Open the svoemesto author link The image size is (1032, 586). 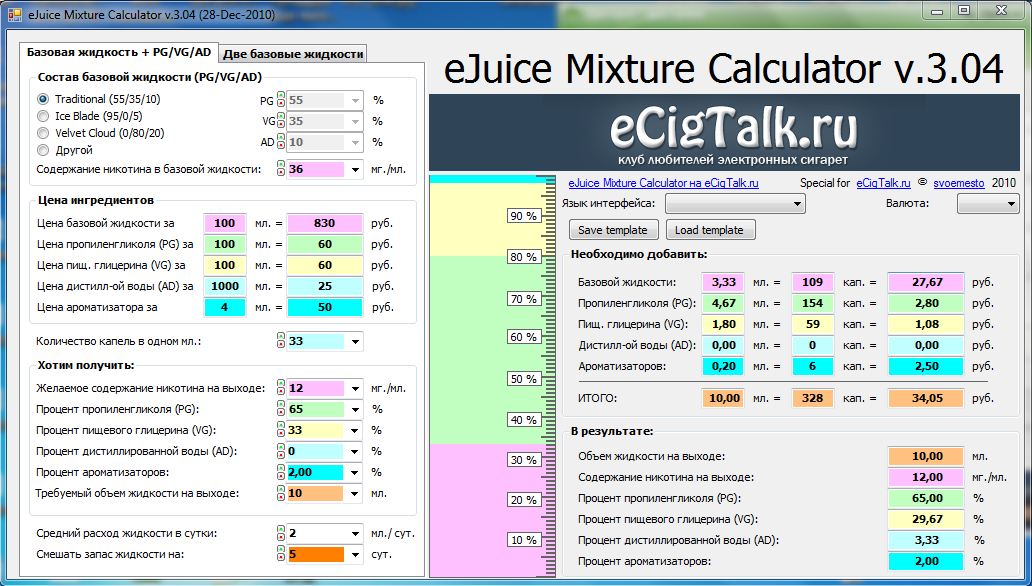[x=958, y=184]
